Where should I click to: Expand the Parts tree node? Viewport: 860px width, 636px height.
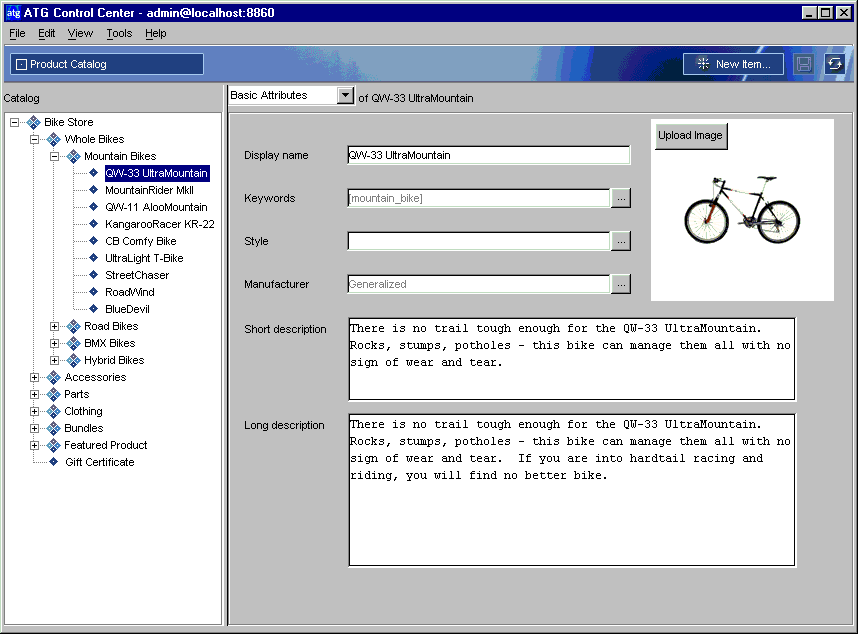35,394
